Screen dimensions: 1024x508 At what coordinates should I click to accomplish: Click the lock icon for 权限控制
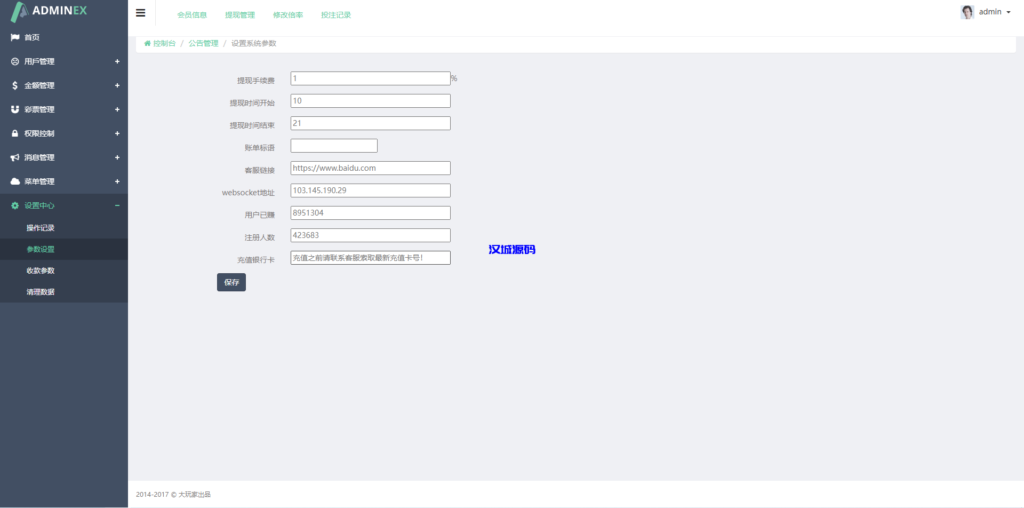[x=15, y=133]
